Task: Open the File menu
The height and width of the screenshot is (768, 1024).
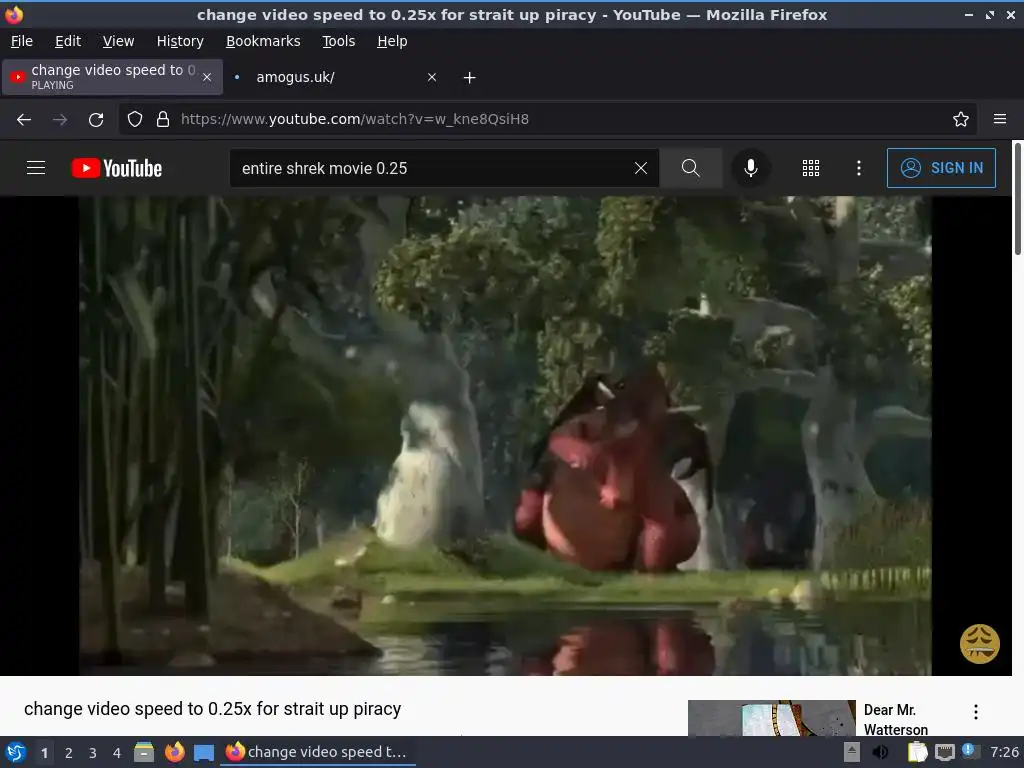Action: 22,41
